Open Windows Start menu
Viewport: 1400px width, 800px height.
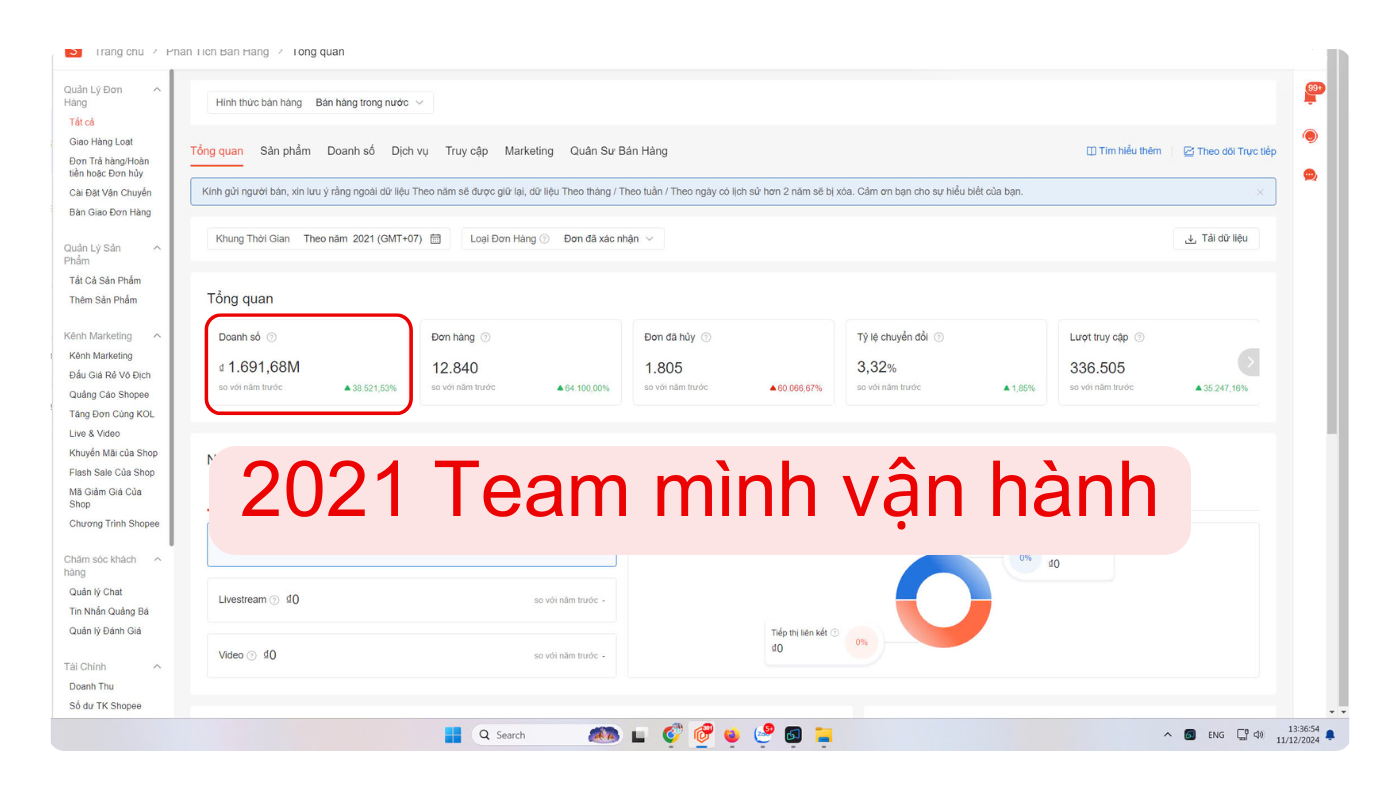coord(453,735)
